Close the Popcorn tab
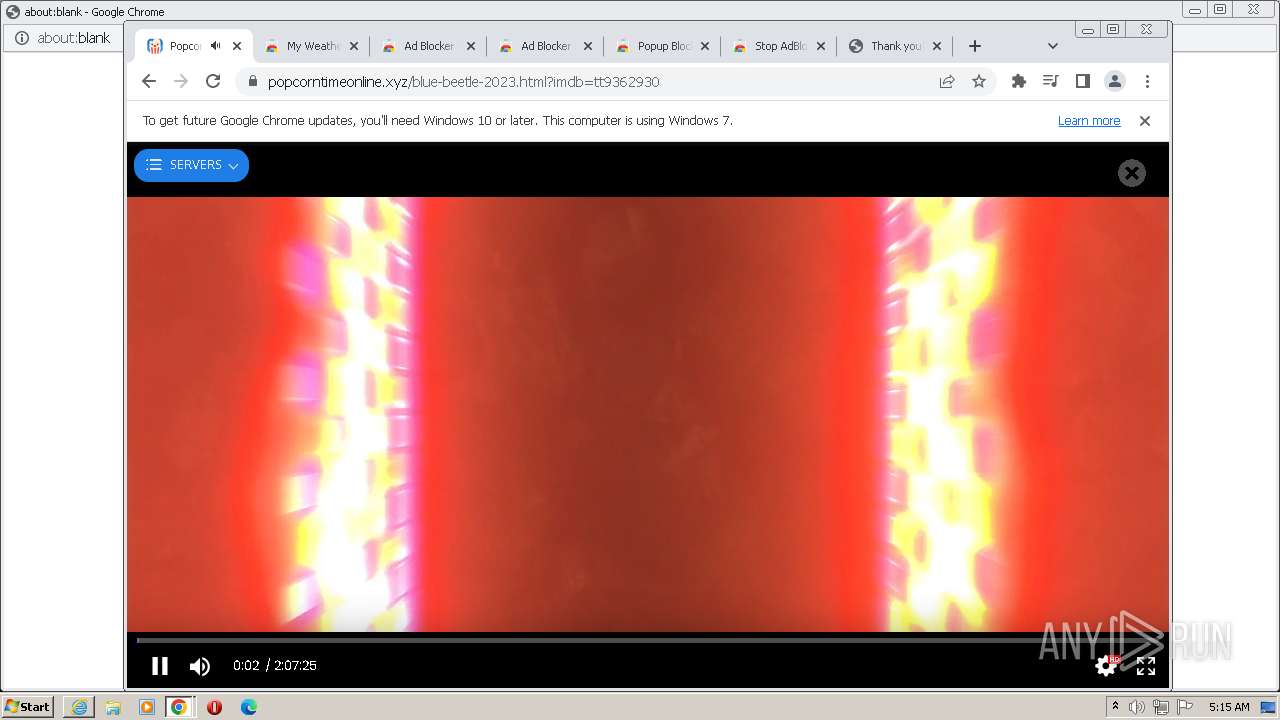 pos(237,46)
